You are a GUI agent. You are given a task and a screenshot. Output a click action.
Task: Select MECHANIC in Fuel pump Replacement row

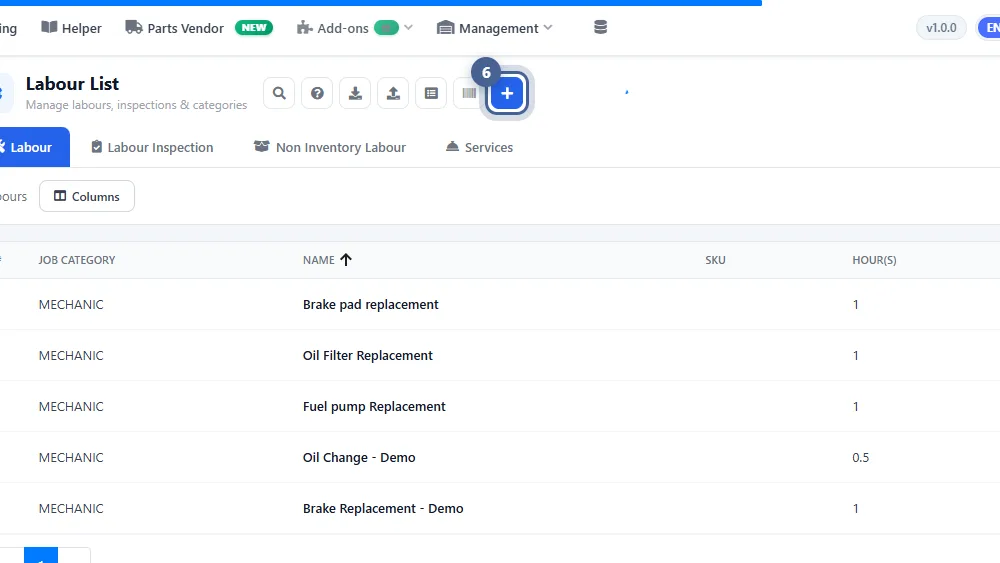click(x=71, y=407)
